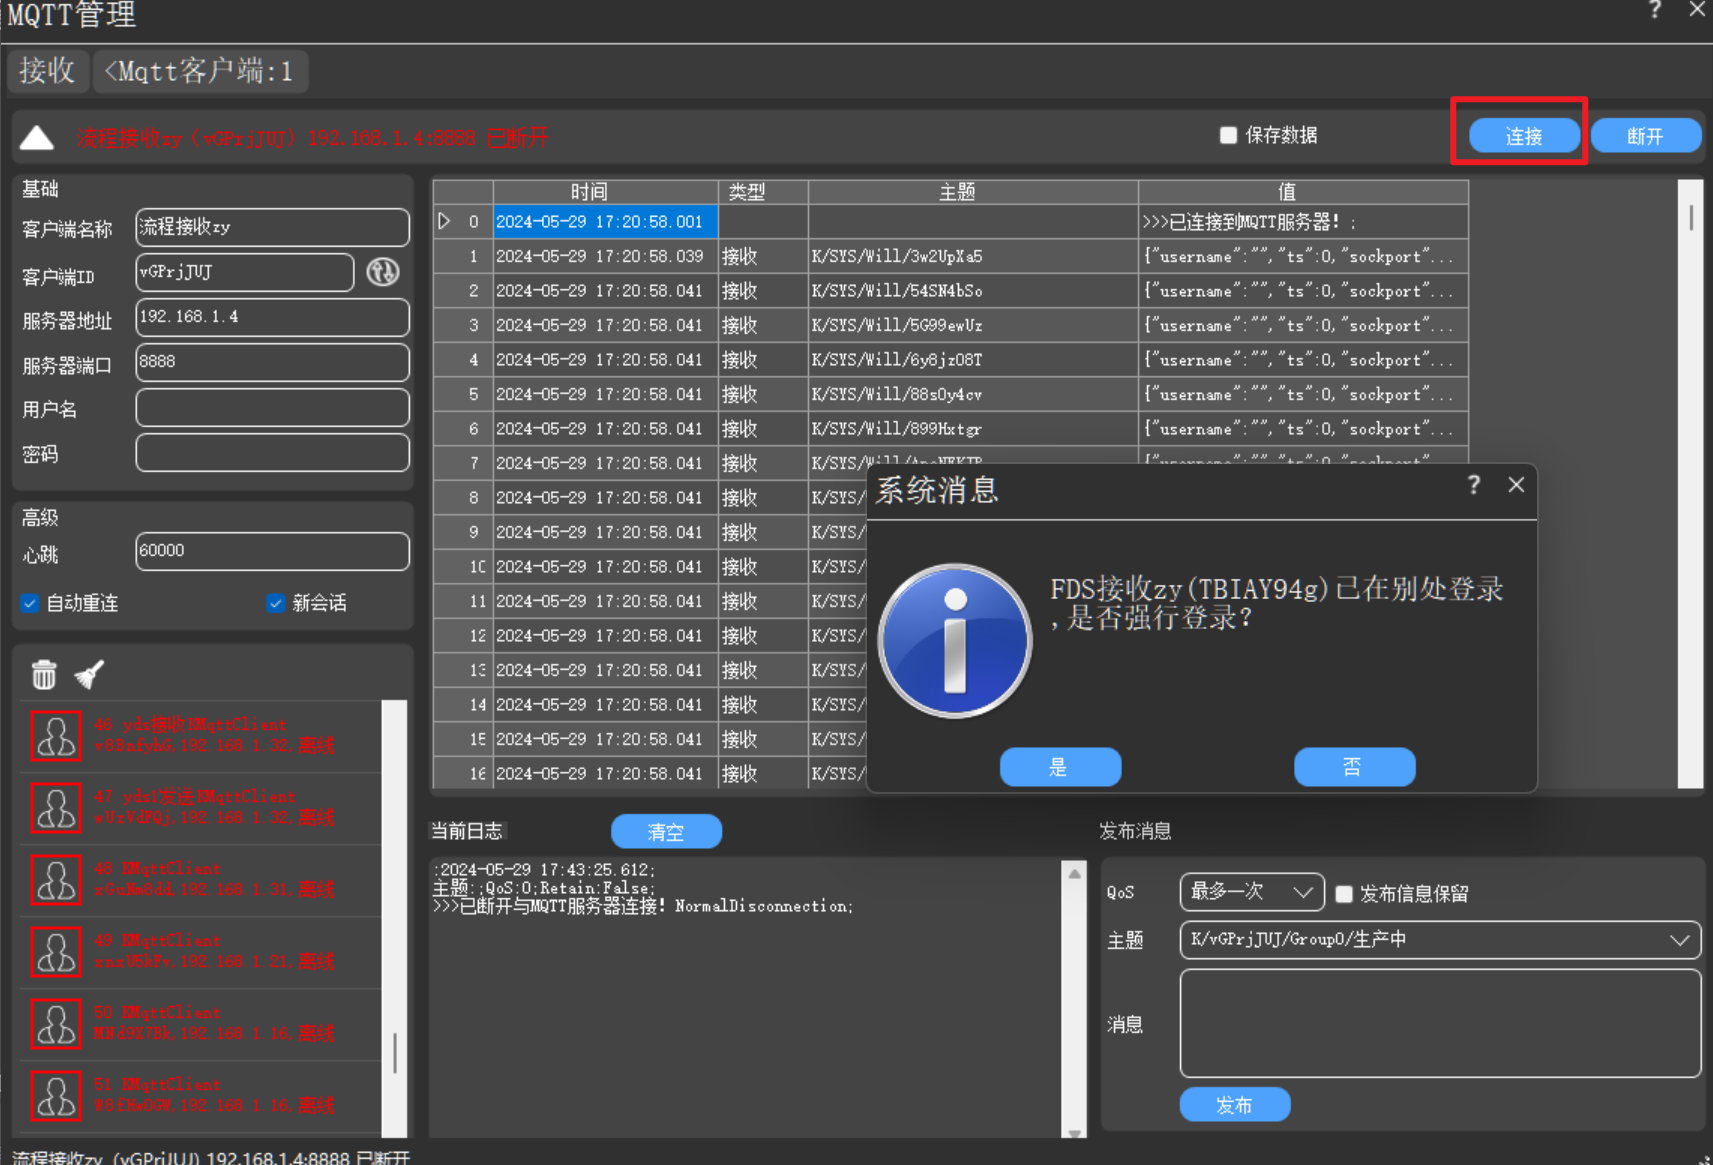This screenshot has height=1165, width=1713.
Task: Select client 48 KMqttClient avatar icon
Action: [x=56, y=880]
